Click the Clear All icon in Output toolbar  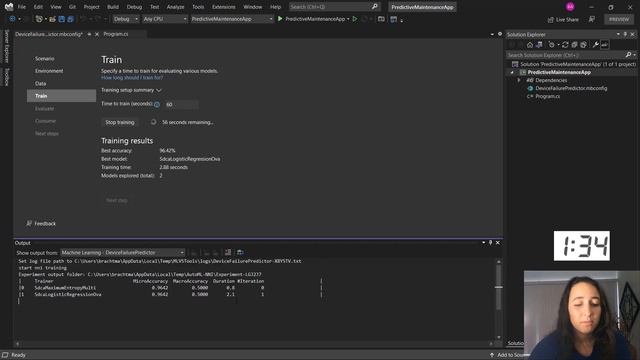(x=228, y=252)
